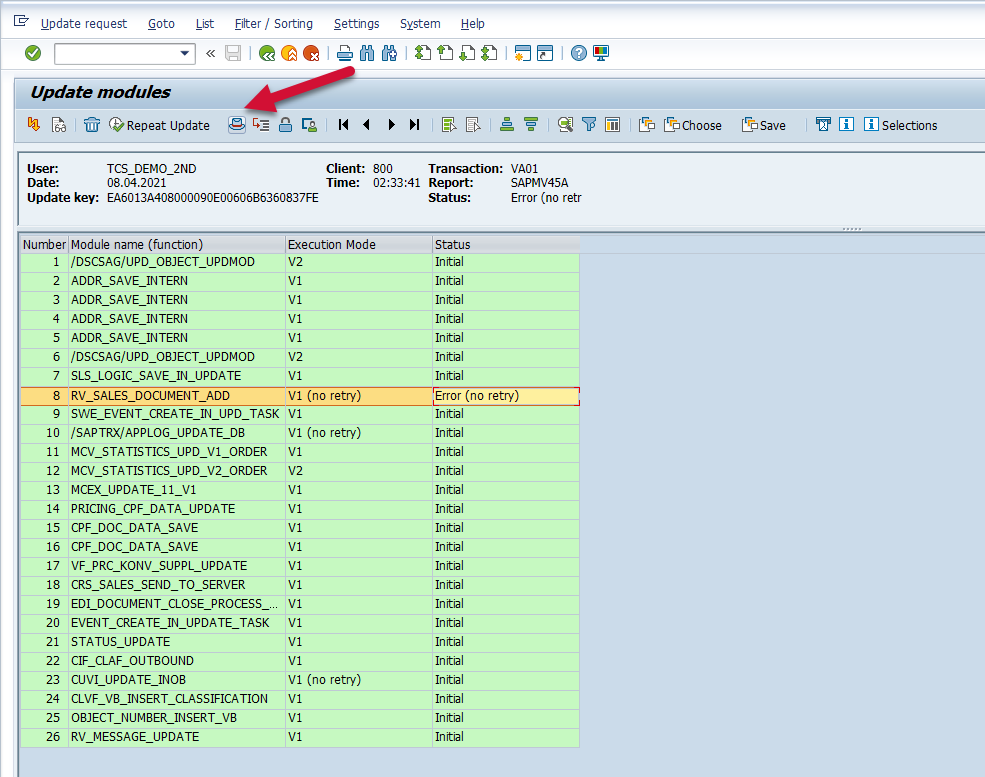Click the Execution Mode column header
Viewport: 985px width, 777px height.
coord(330,244)
